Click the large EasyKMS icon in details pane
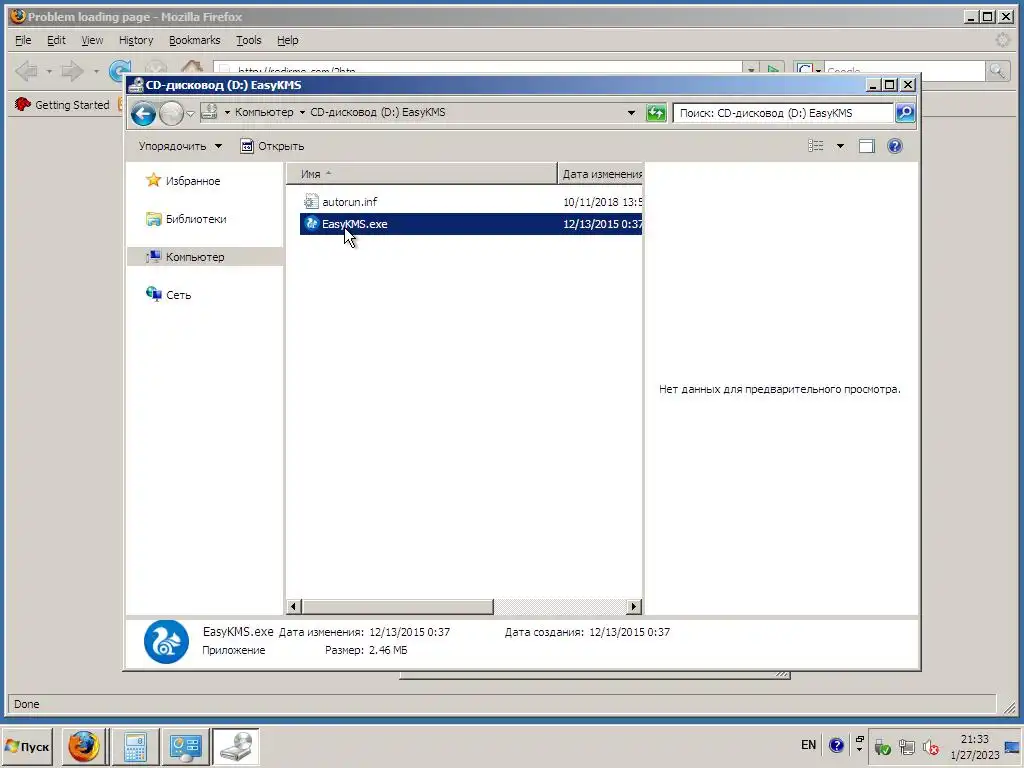The width and height of the screenshot is (1024, 768). point(166,642)
